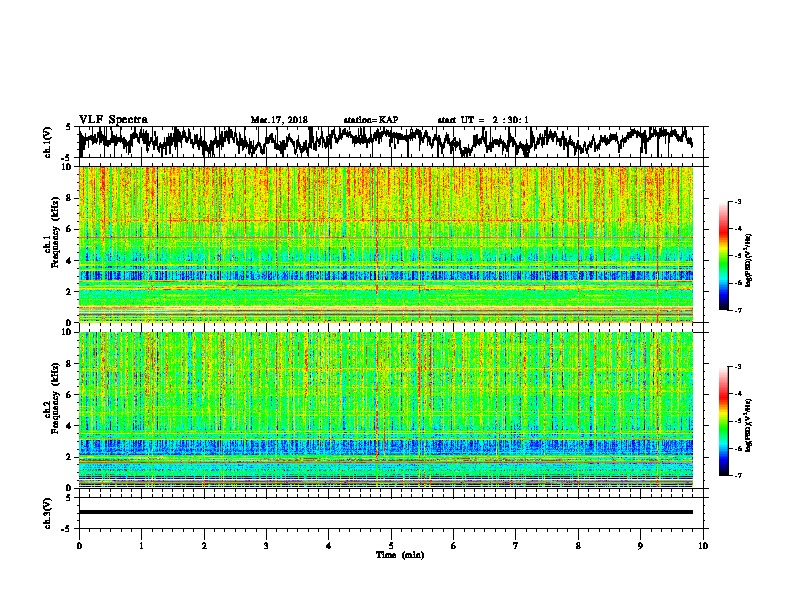Click the "-7" label on ch.1 color bar
This screenshot has height=612, width=792.
[x=737, y=310]
